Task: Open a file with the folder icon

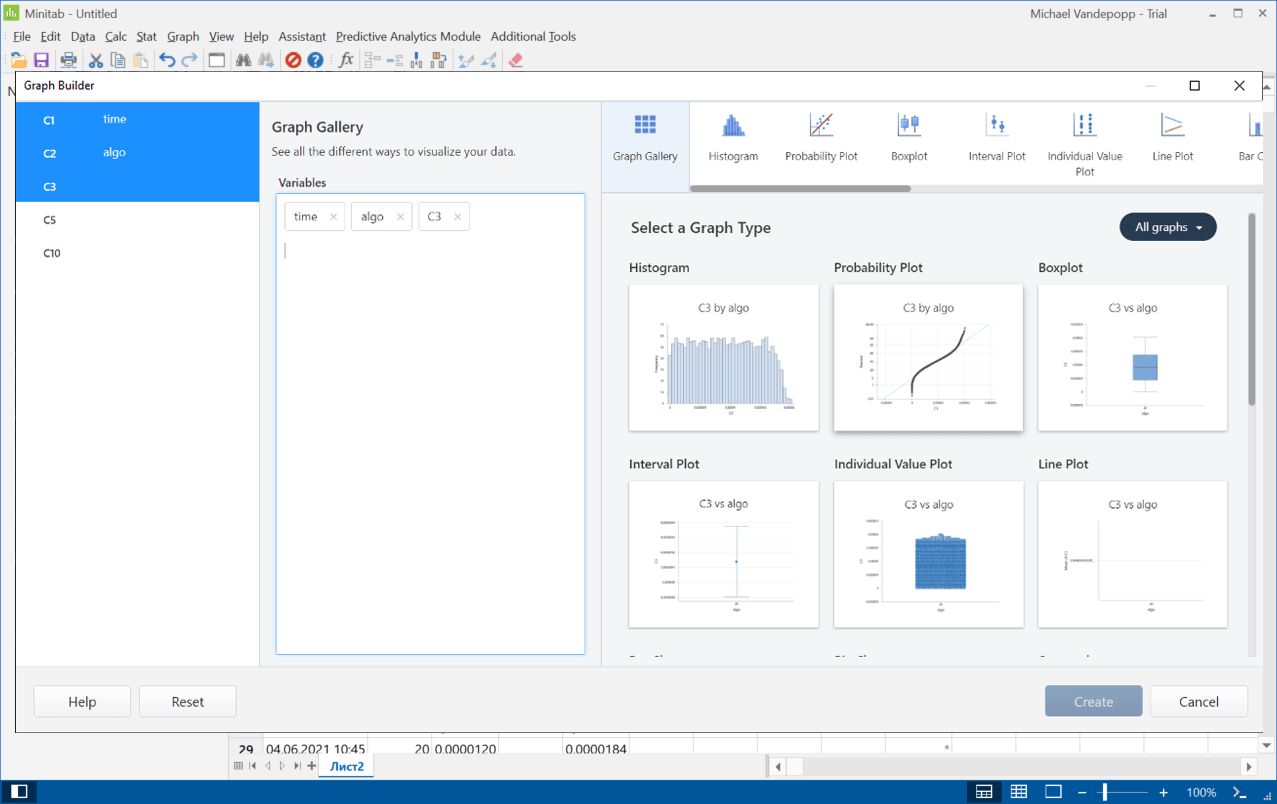Action: (x=18, y=61)
